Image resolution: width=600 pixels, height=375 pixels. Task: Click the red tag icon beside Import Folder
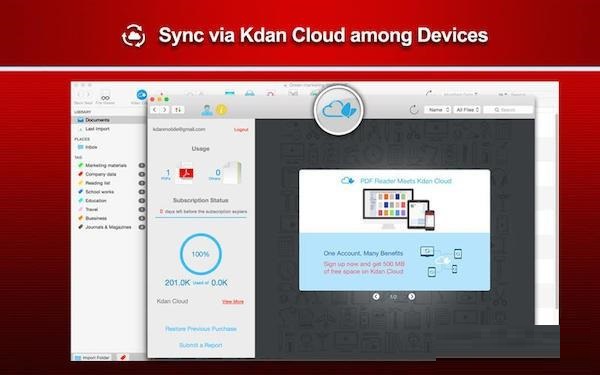[122, 357]
